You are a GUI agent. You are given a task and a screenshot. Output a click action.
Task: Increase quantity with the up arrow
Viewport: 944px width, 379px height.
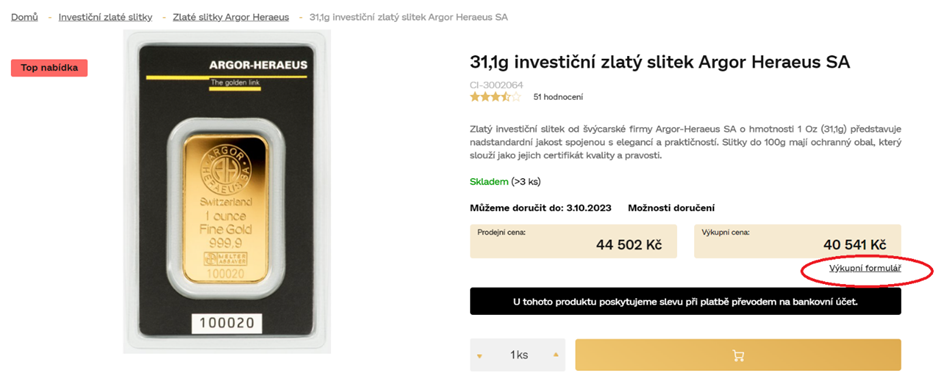(556, 355)
